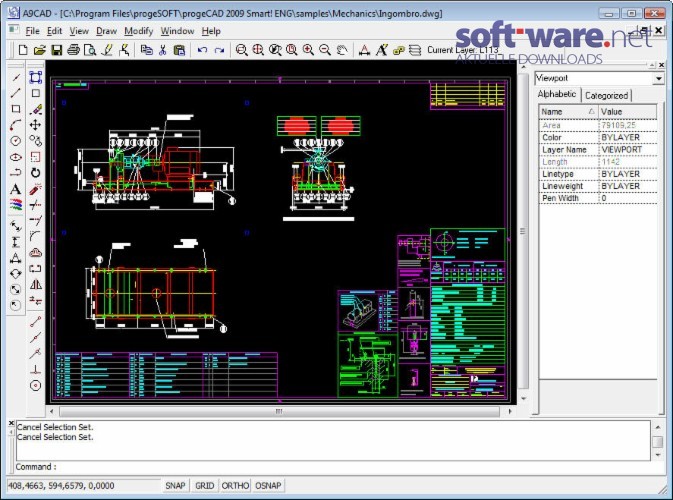Image resolution: width=673 pixels, height=500 pixels.
Task: Pick the Endpoint object snap
Action: click(x=35, y=321)
